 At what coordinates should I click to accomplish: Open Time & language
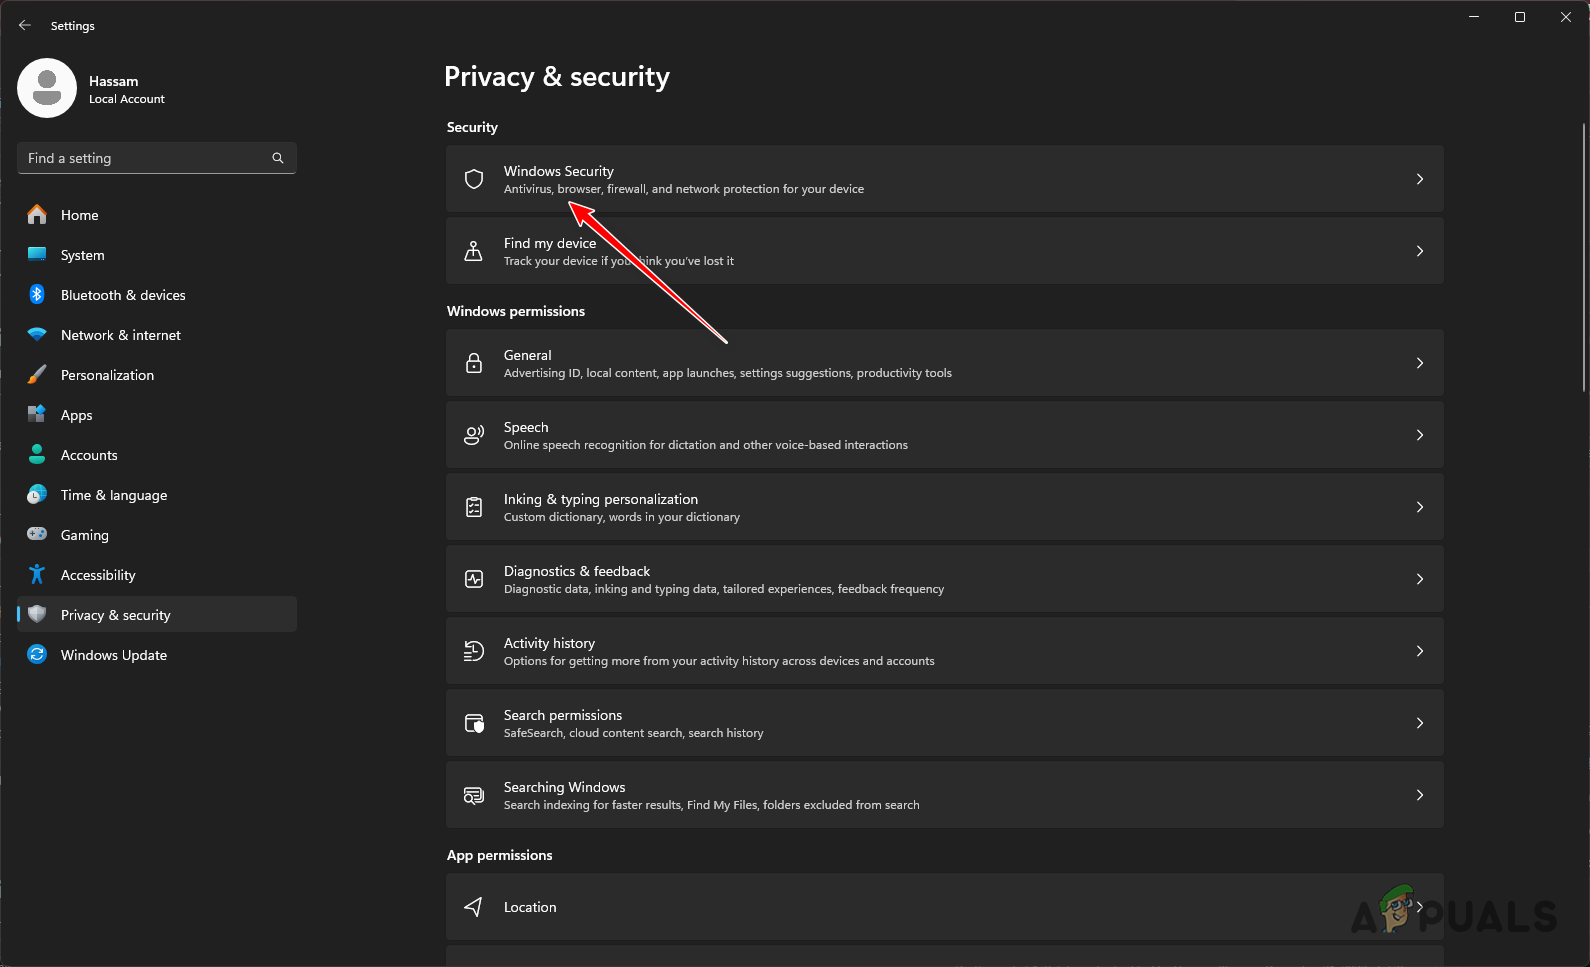point(157,494)
